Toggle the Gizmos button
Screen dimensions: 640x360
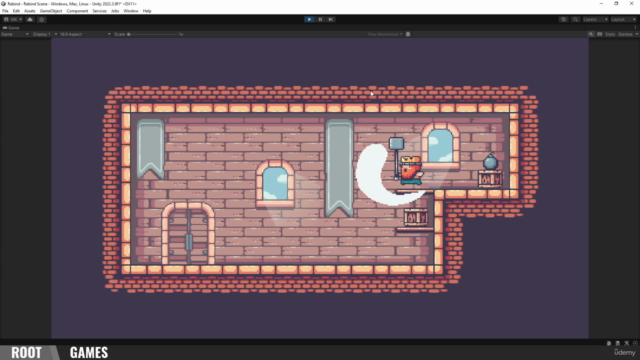(624, 34)
